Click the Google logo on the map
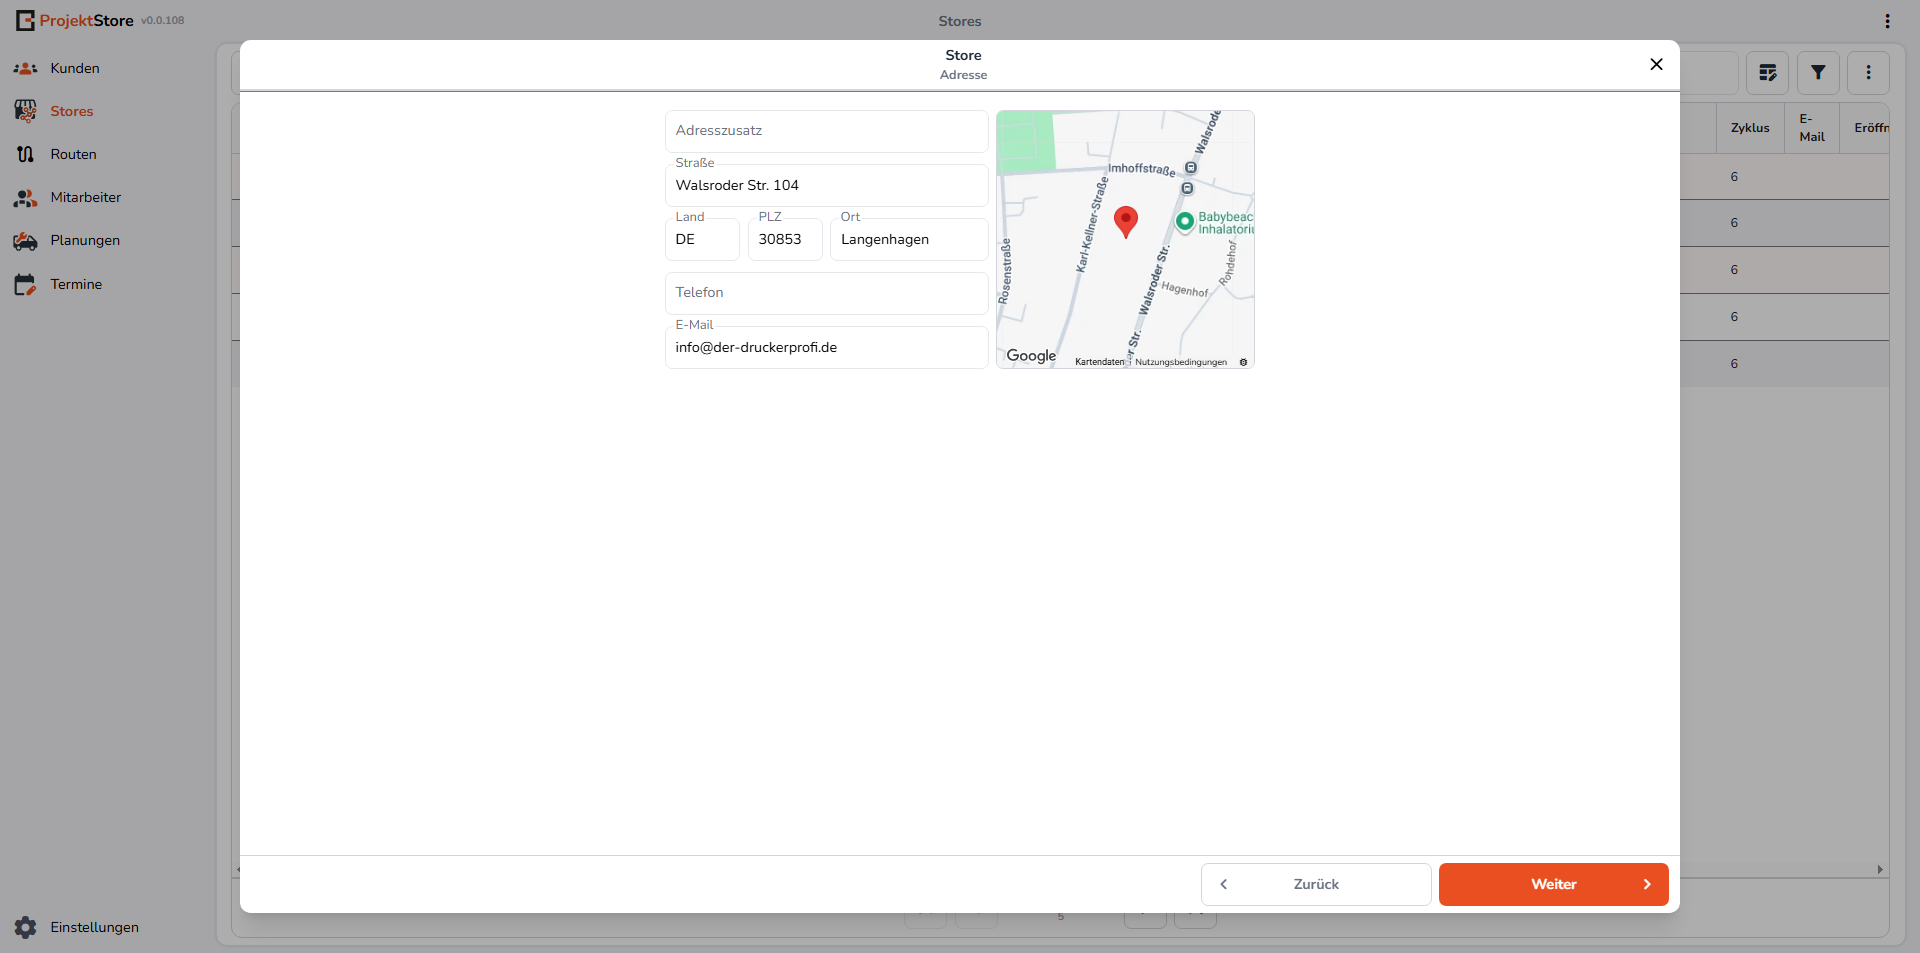The width and height of the screenshot is (1920, 953). (1031, 356)
